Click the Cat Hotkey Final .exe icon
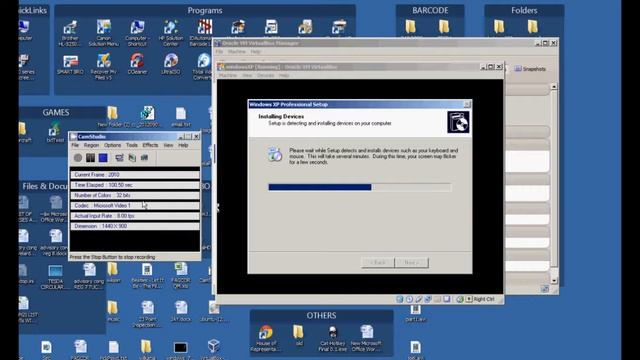The height and width of the screenshot is (360, 640). (x=332, y=338)
